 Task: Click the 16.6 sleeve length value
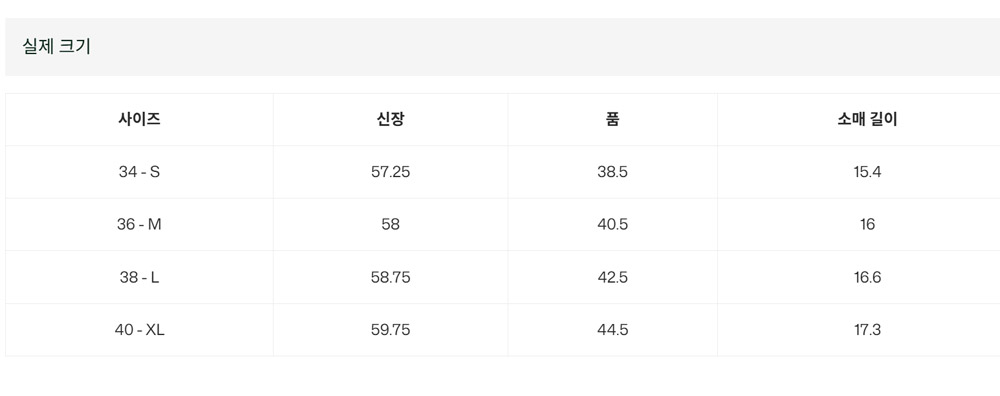[867, 277]
